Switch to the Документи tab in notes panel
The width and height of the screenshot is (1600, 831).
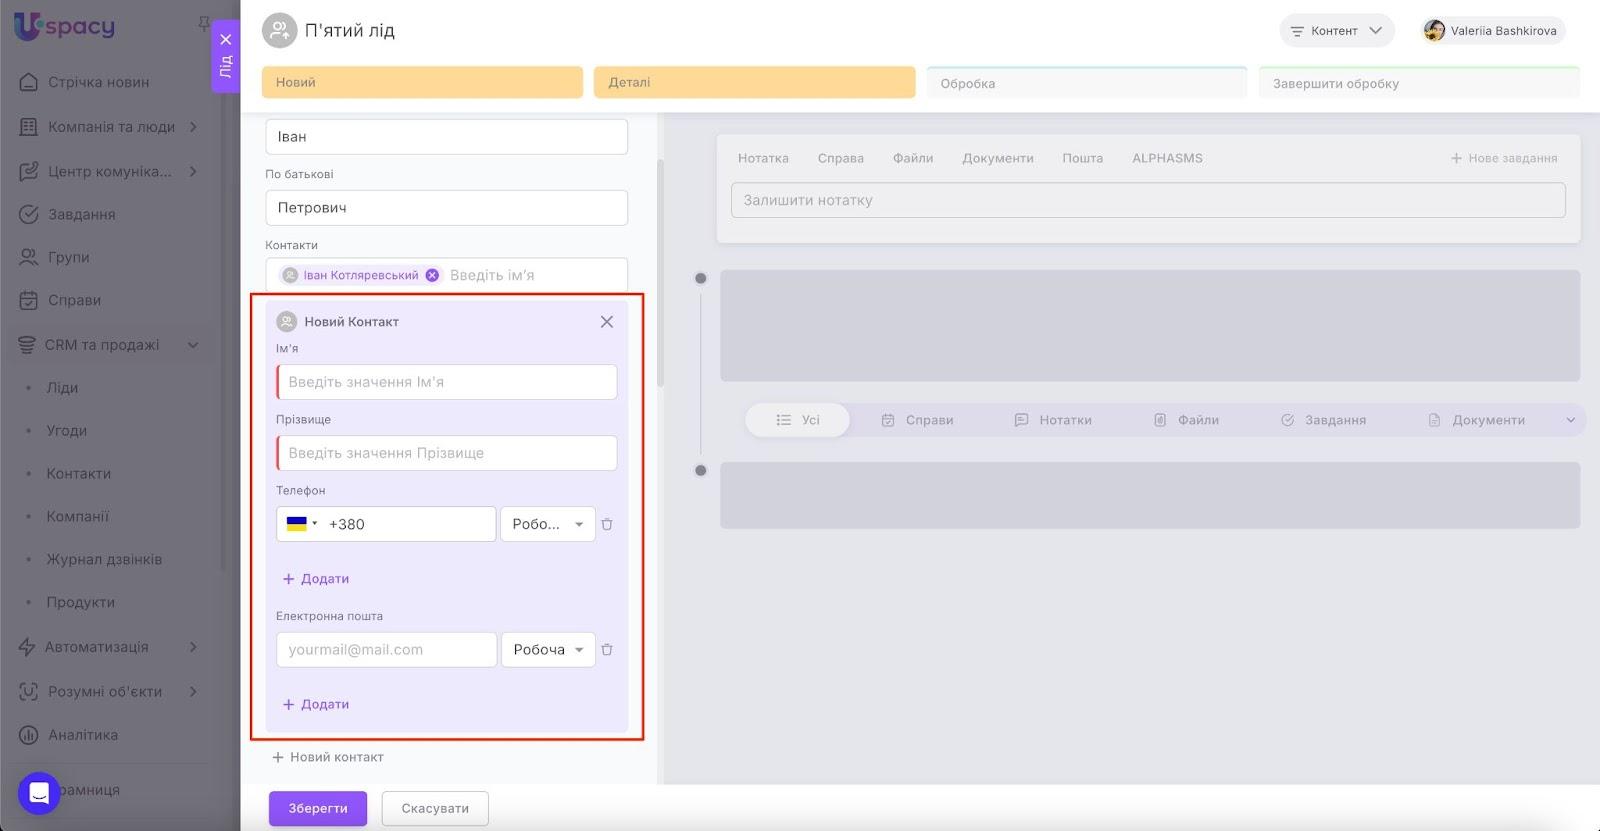click(x=997, y=158)
